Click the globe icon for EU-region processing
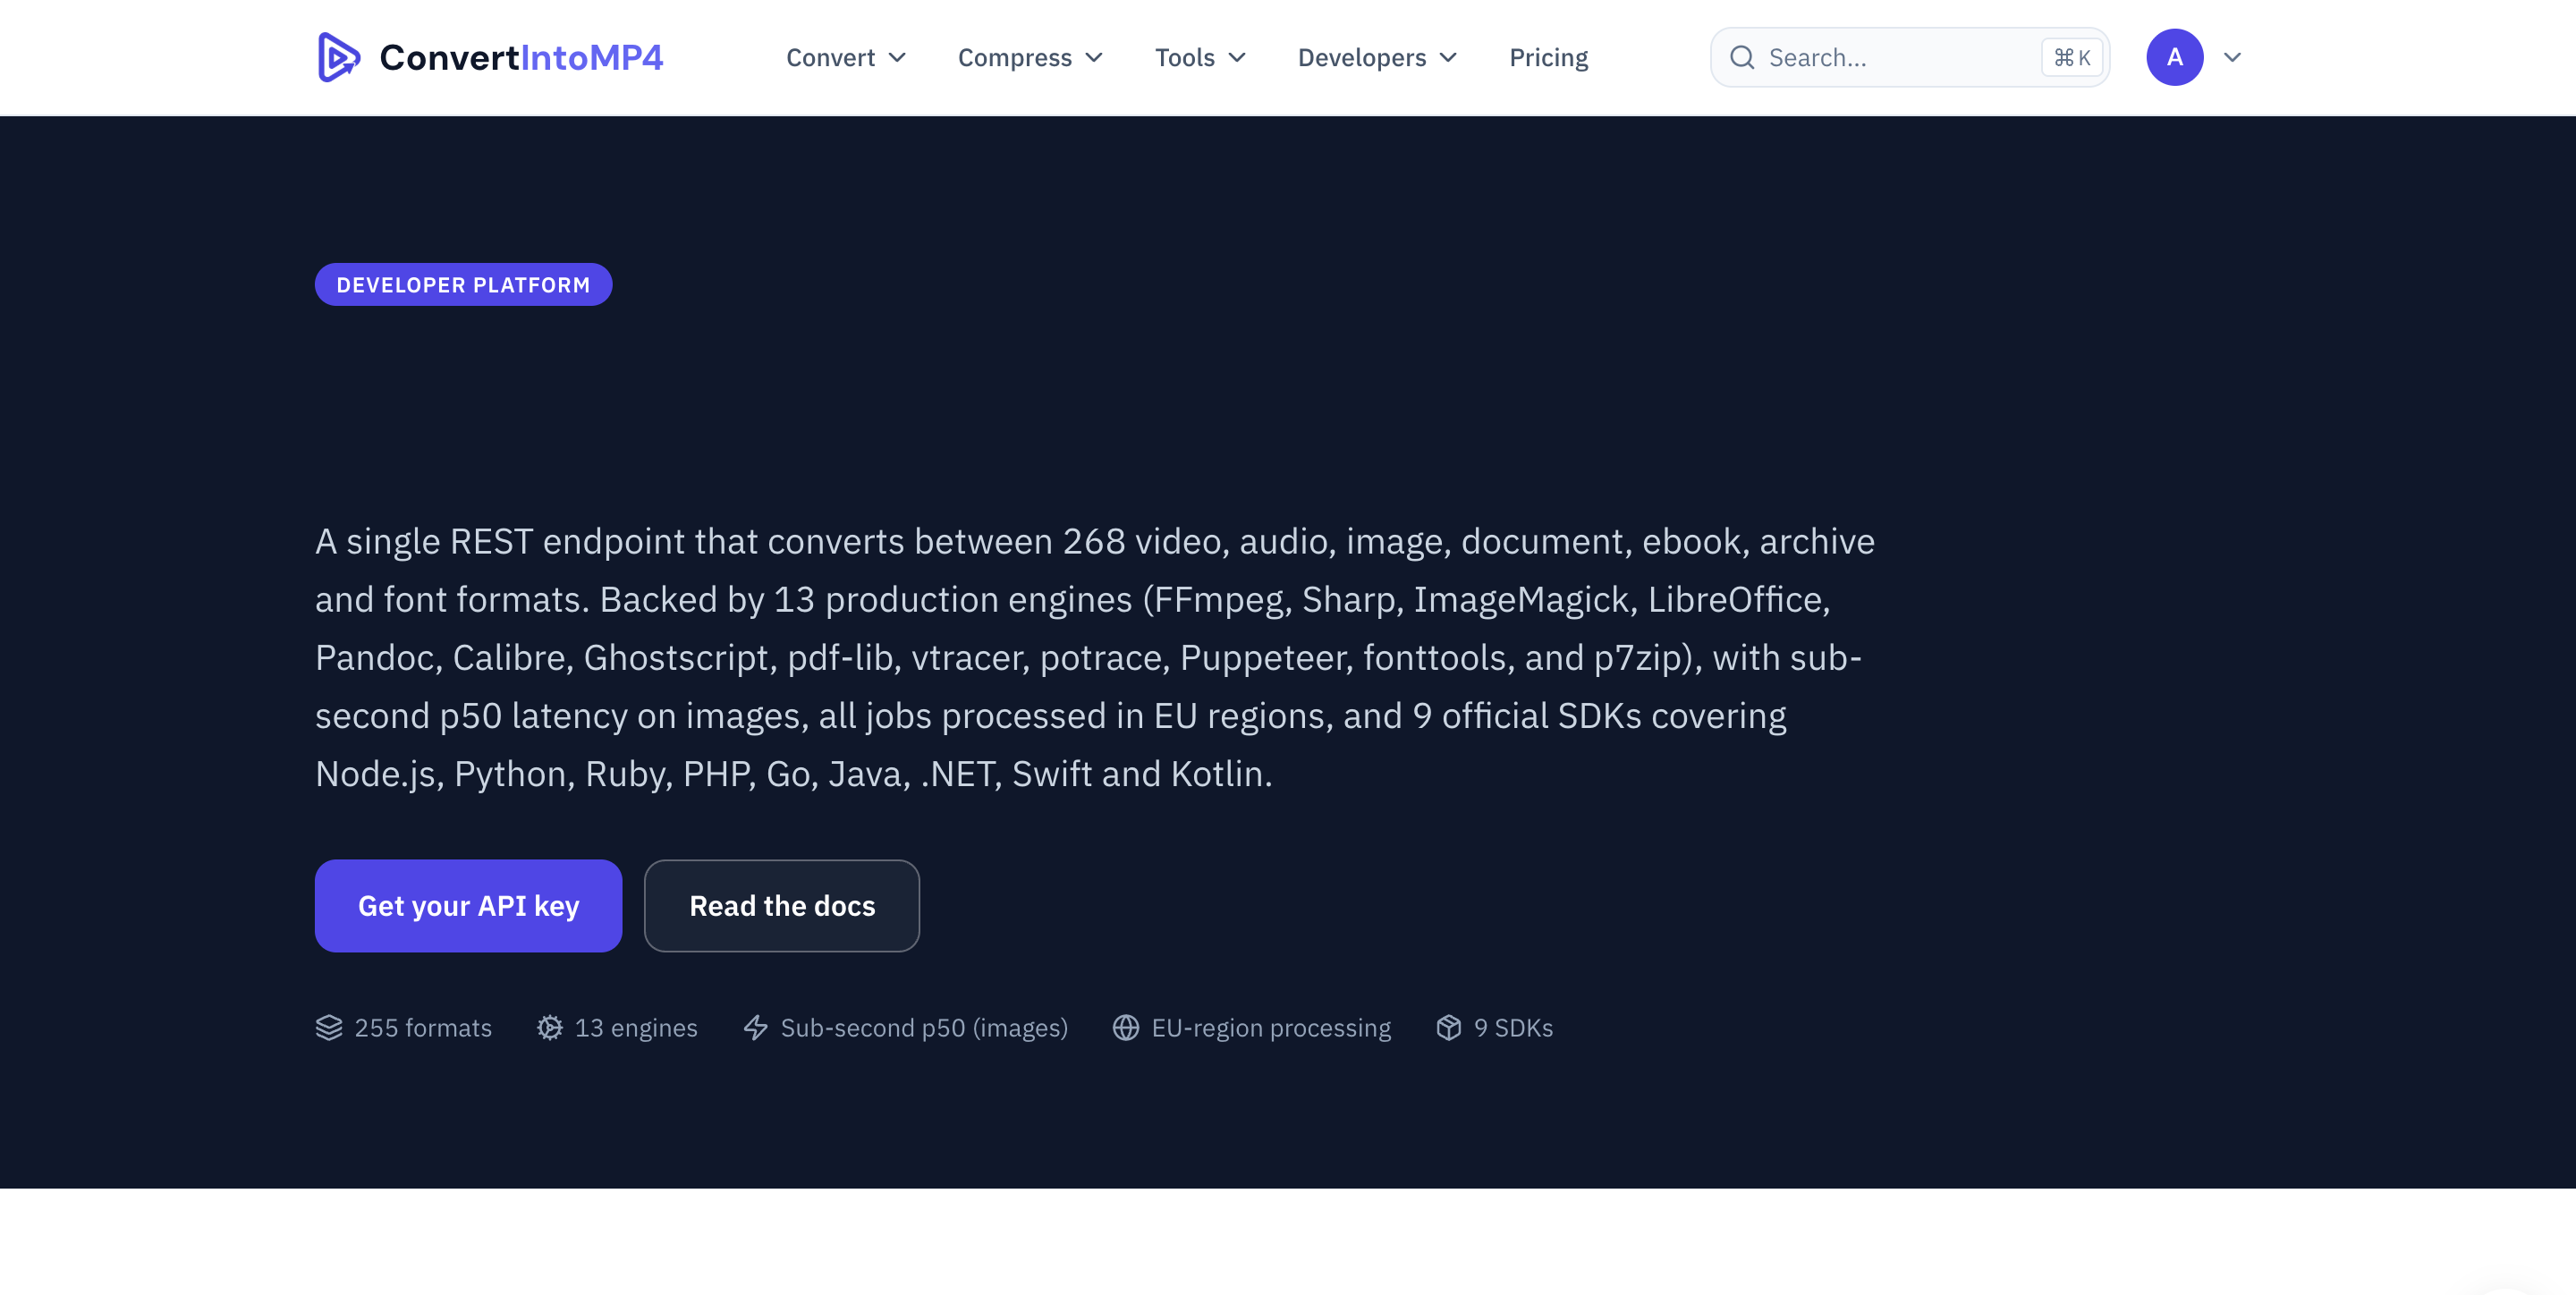The image size is (2576, 1295). (1126, 1028)
